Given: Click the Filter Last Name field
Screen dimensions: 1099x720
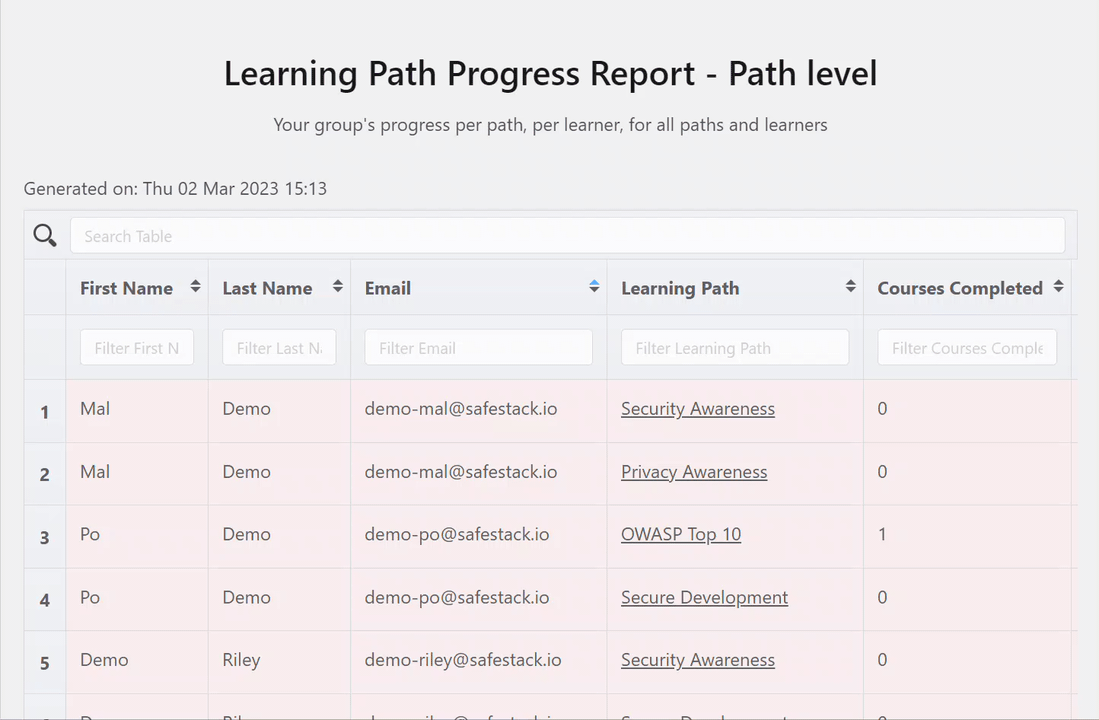Looking at the screenshot, I should [x=279, y=347].
